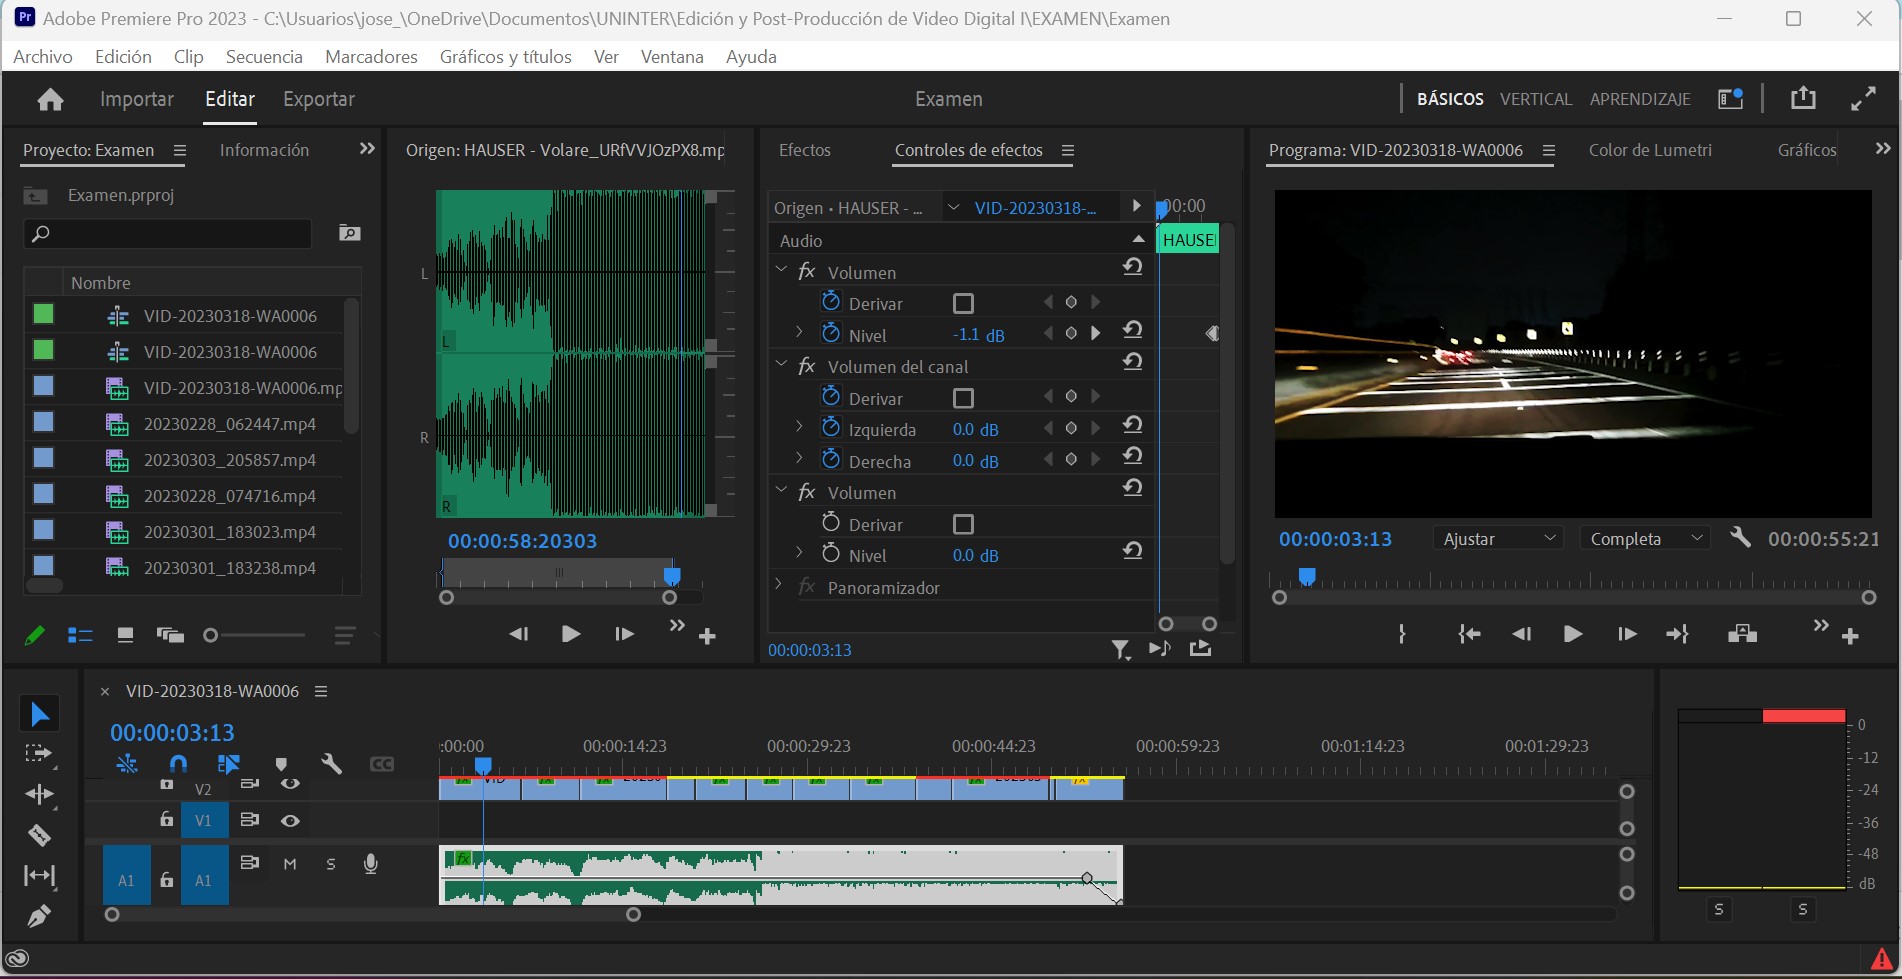
Task: Play the Source Monitor clip
Action: tap(571, 634)
